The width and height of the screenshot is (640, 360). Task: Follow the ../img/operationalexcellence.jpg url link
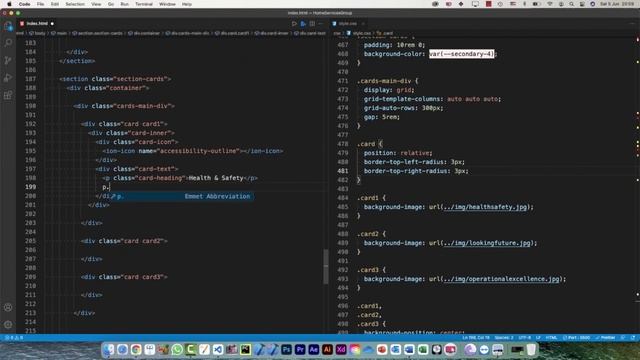(501, 279)
